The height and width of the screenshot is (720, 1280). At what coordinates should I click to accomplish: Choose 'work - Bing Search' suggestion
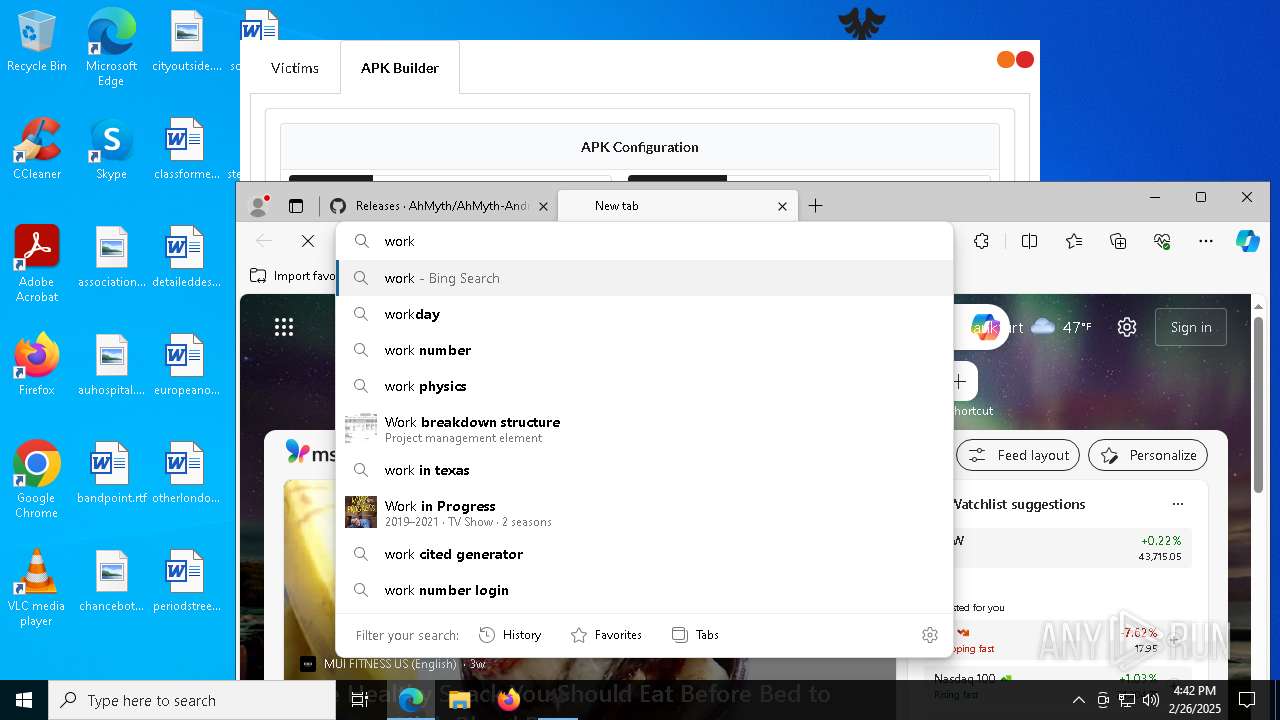[x=645, y=278]
